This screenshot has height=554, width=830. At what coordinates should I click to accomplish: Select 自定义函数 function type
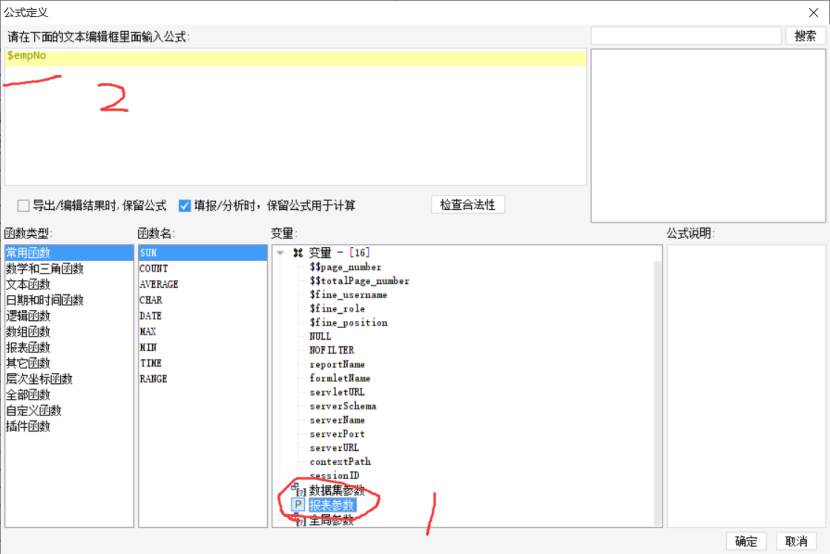(69, 411)
